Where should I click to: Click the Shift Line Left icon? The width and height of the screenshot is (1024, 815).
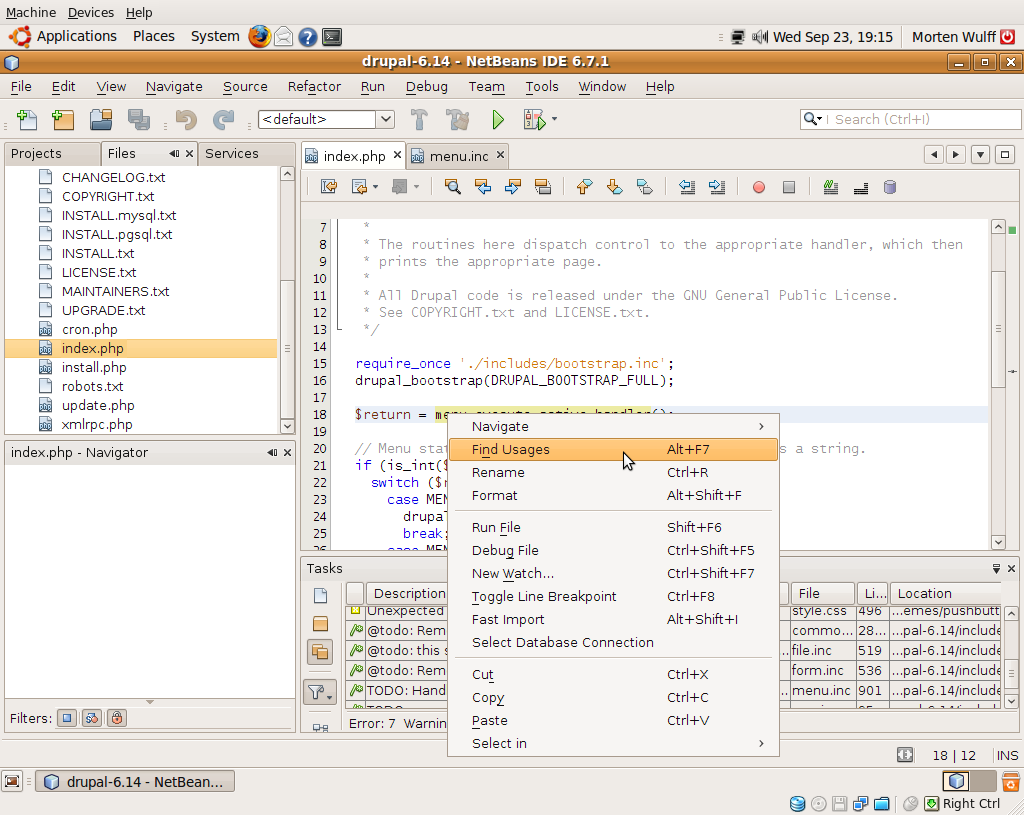click(686, 187)
